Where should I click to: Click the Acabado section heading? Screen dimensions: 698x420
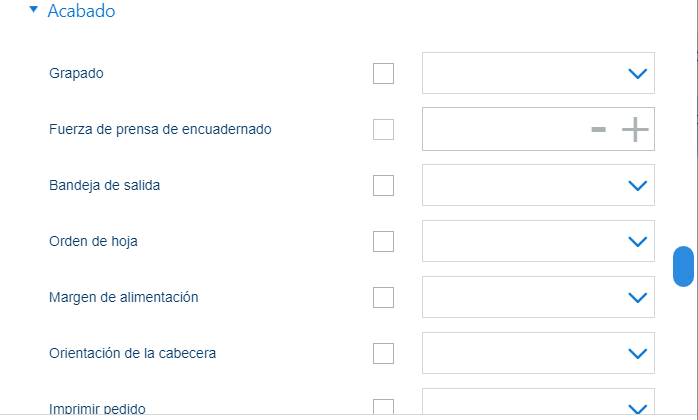[x=81, y=11]
